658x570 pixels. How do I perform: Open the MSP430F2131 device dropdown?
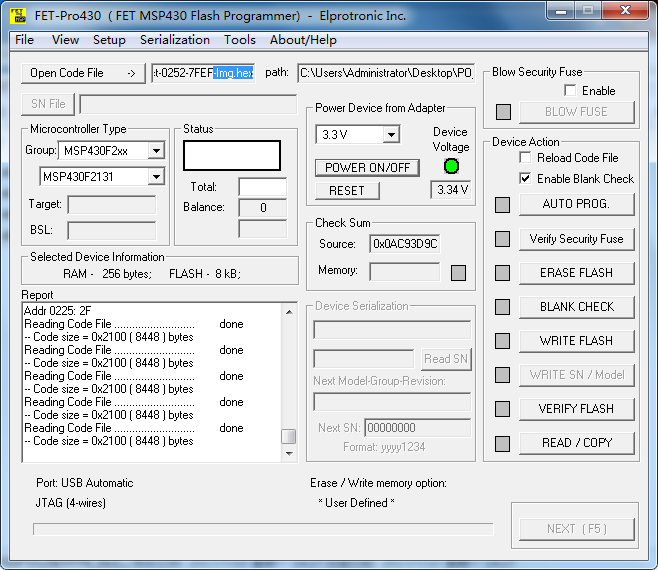point(157,177)
